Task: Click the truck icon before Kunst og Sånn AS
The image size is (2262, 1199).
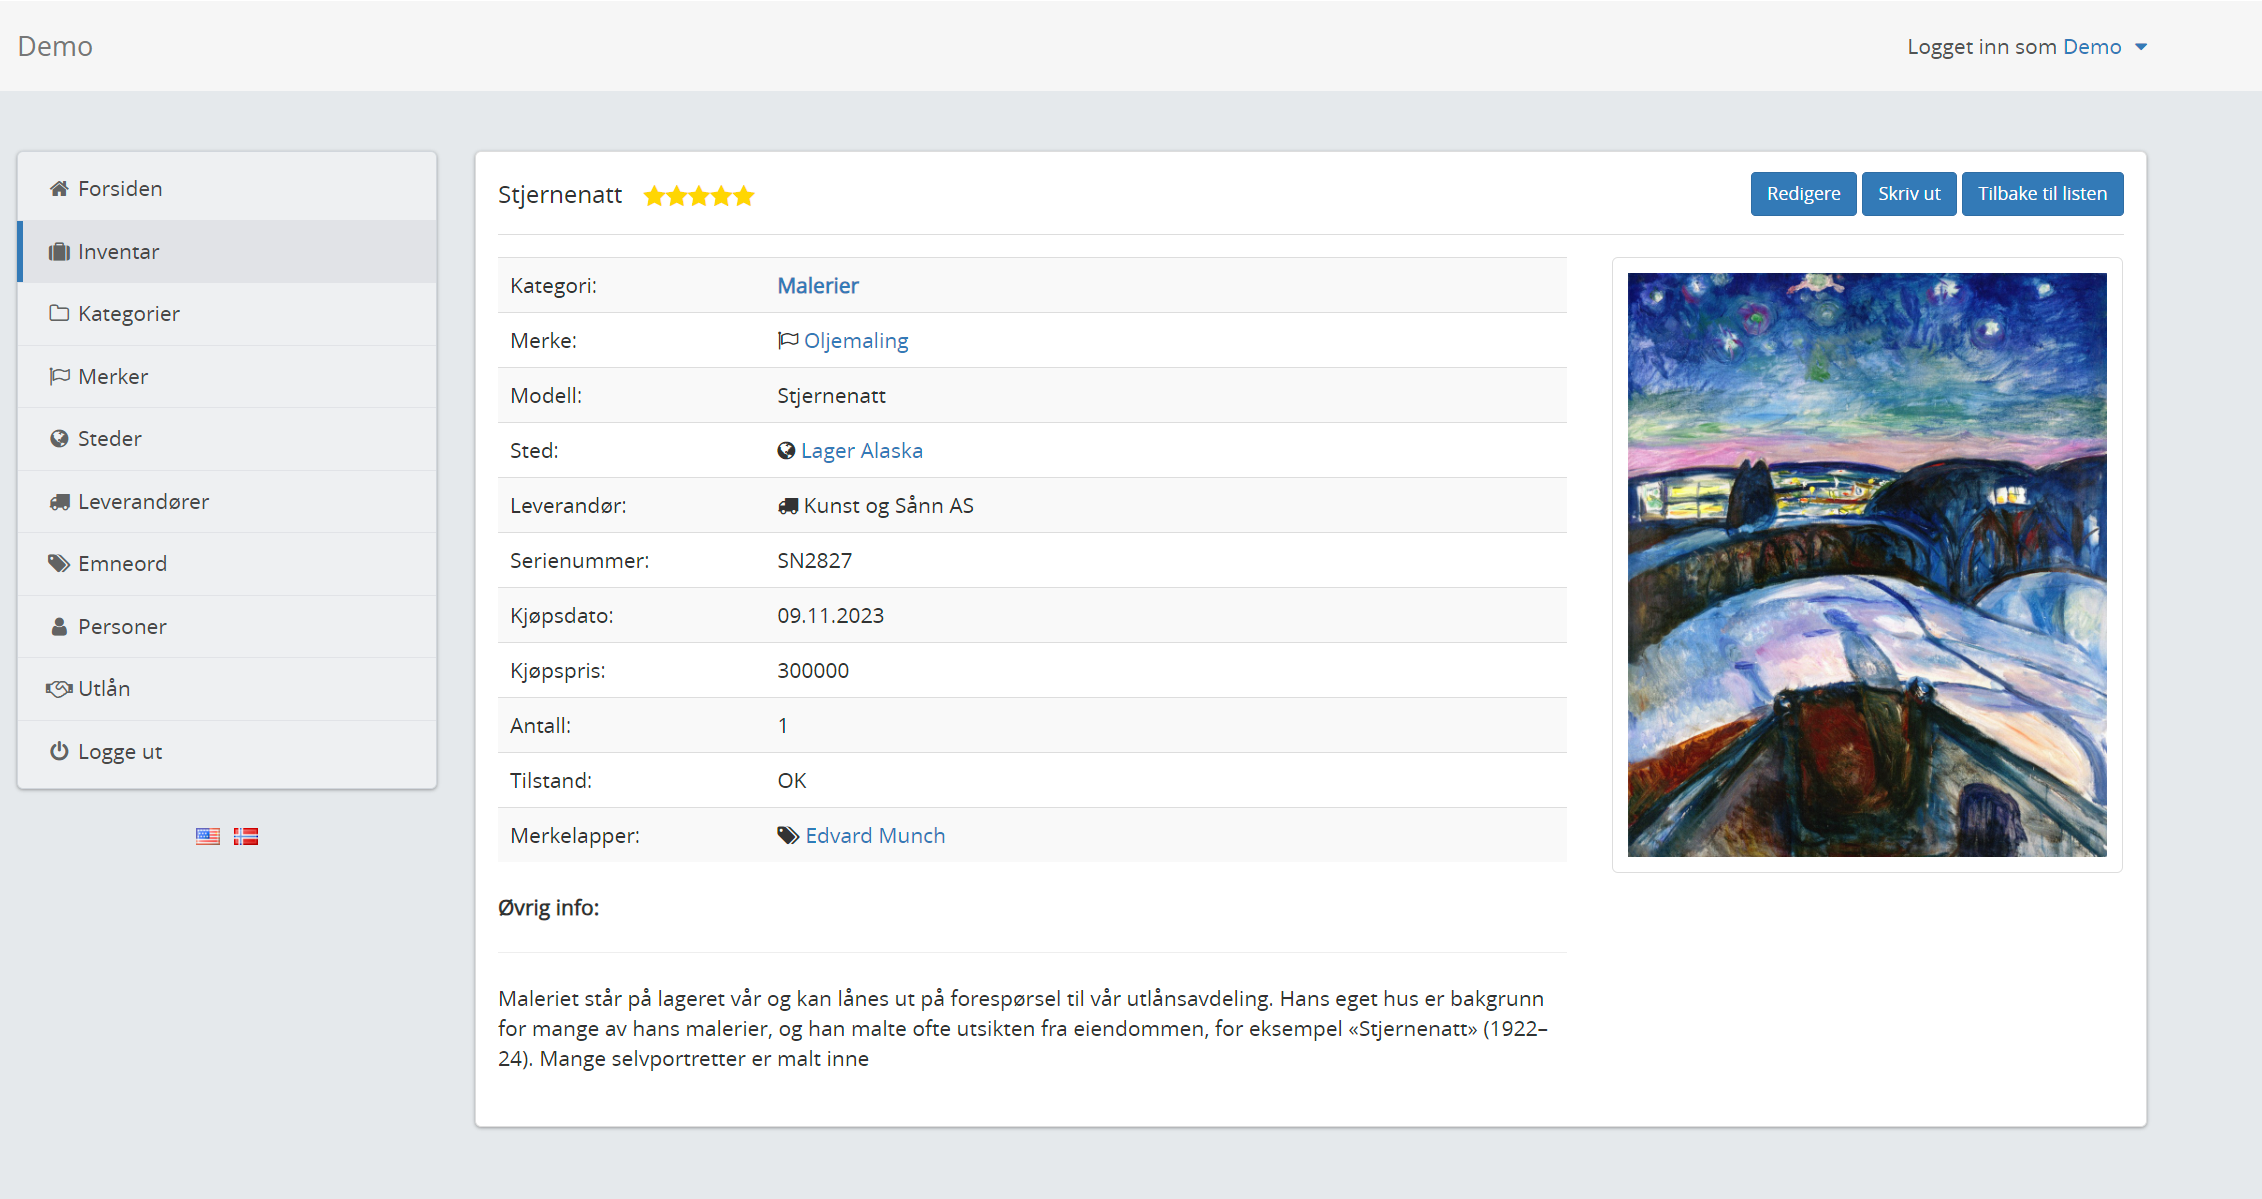Action: [x=788, y=506]
